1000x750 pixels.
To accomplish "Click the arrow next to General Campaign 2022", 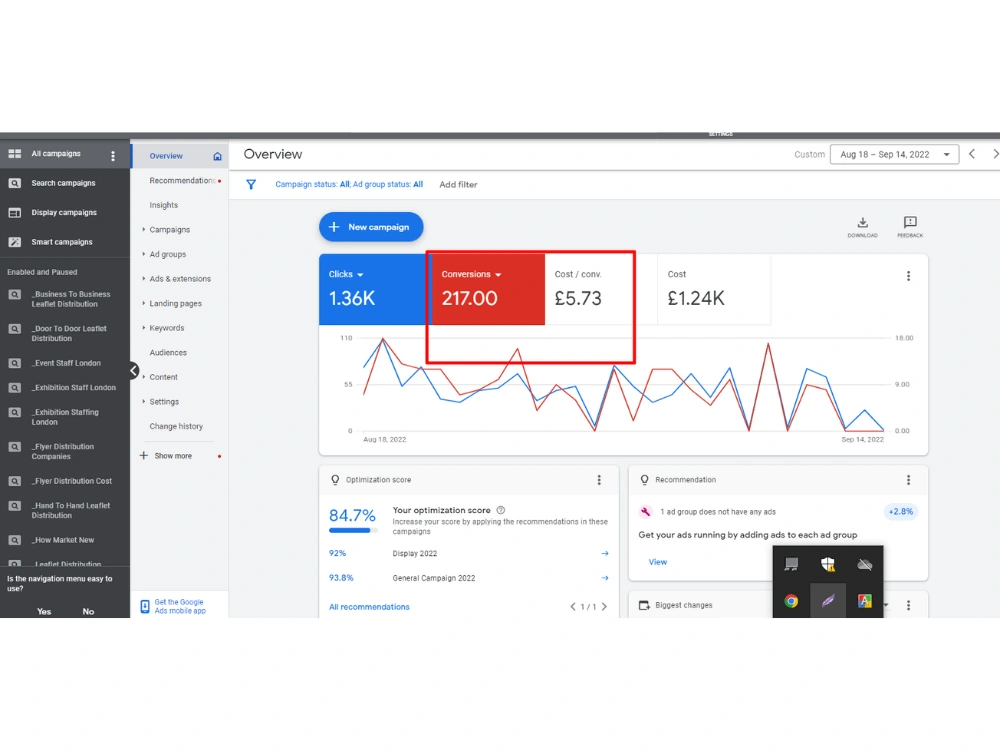I will tap(605, 578).
